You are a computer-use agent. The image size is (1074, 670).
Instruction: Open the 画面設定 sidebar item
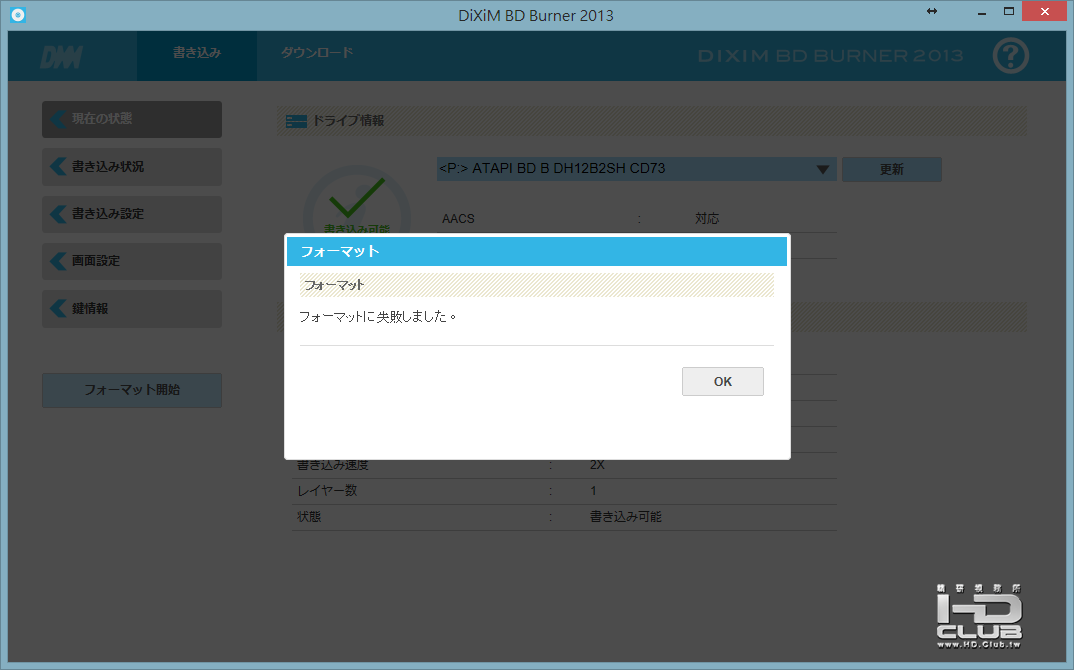pos(132,261)
